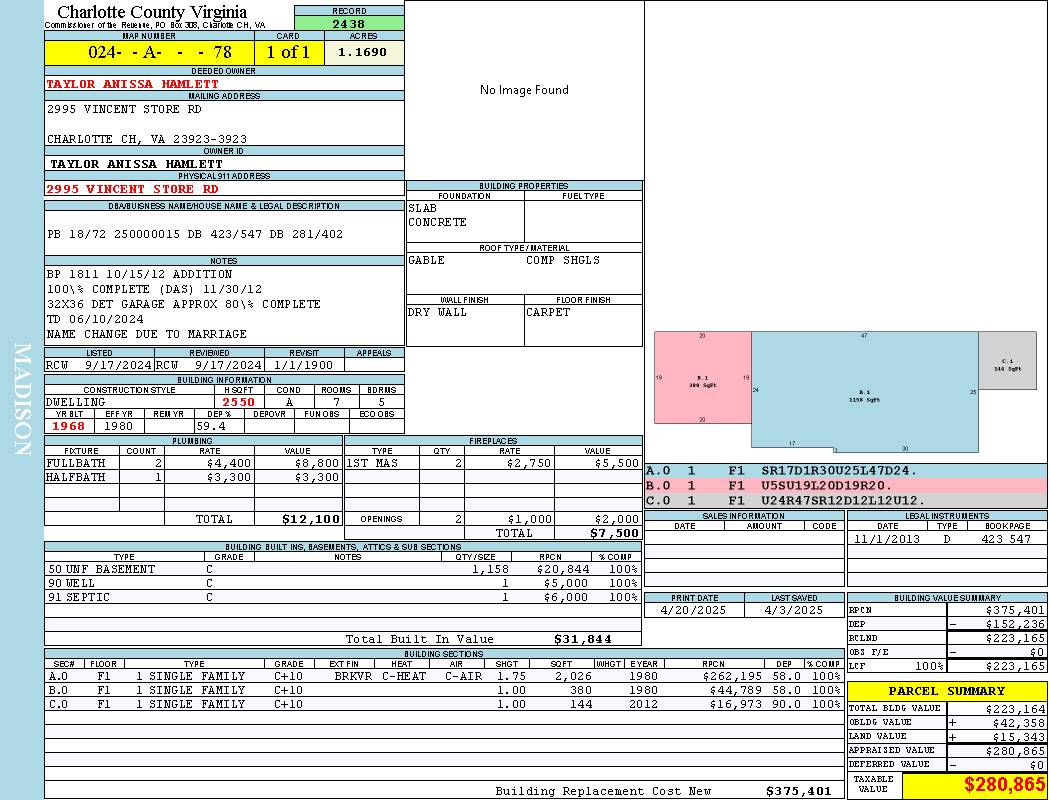Click roof type GABLE
The height and width of the screenshot is (800, 1050).
427,260
